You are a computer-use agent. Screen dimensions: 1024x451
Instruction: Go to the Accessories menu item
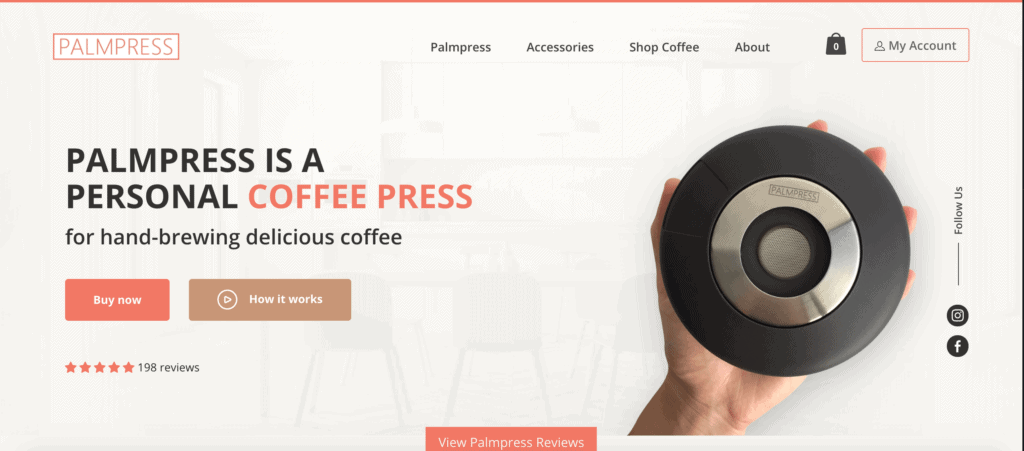click(560, 47)
